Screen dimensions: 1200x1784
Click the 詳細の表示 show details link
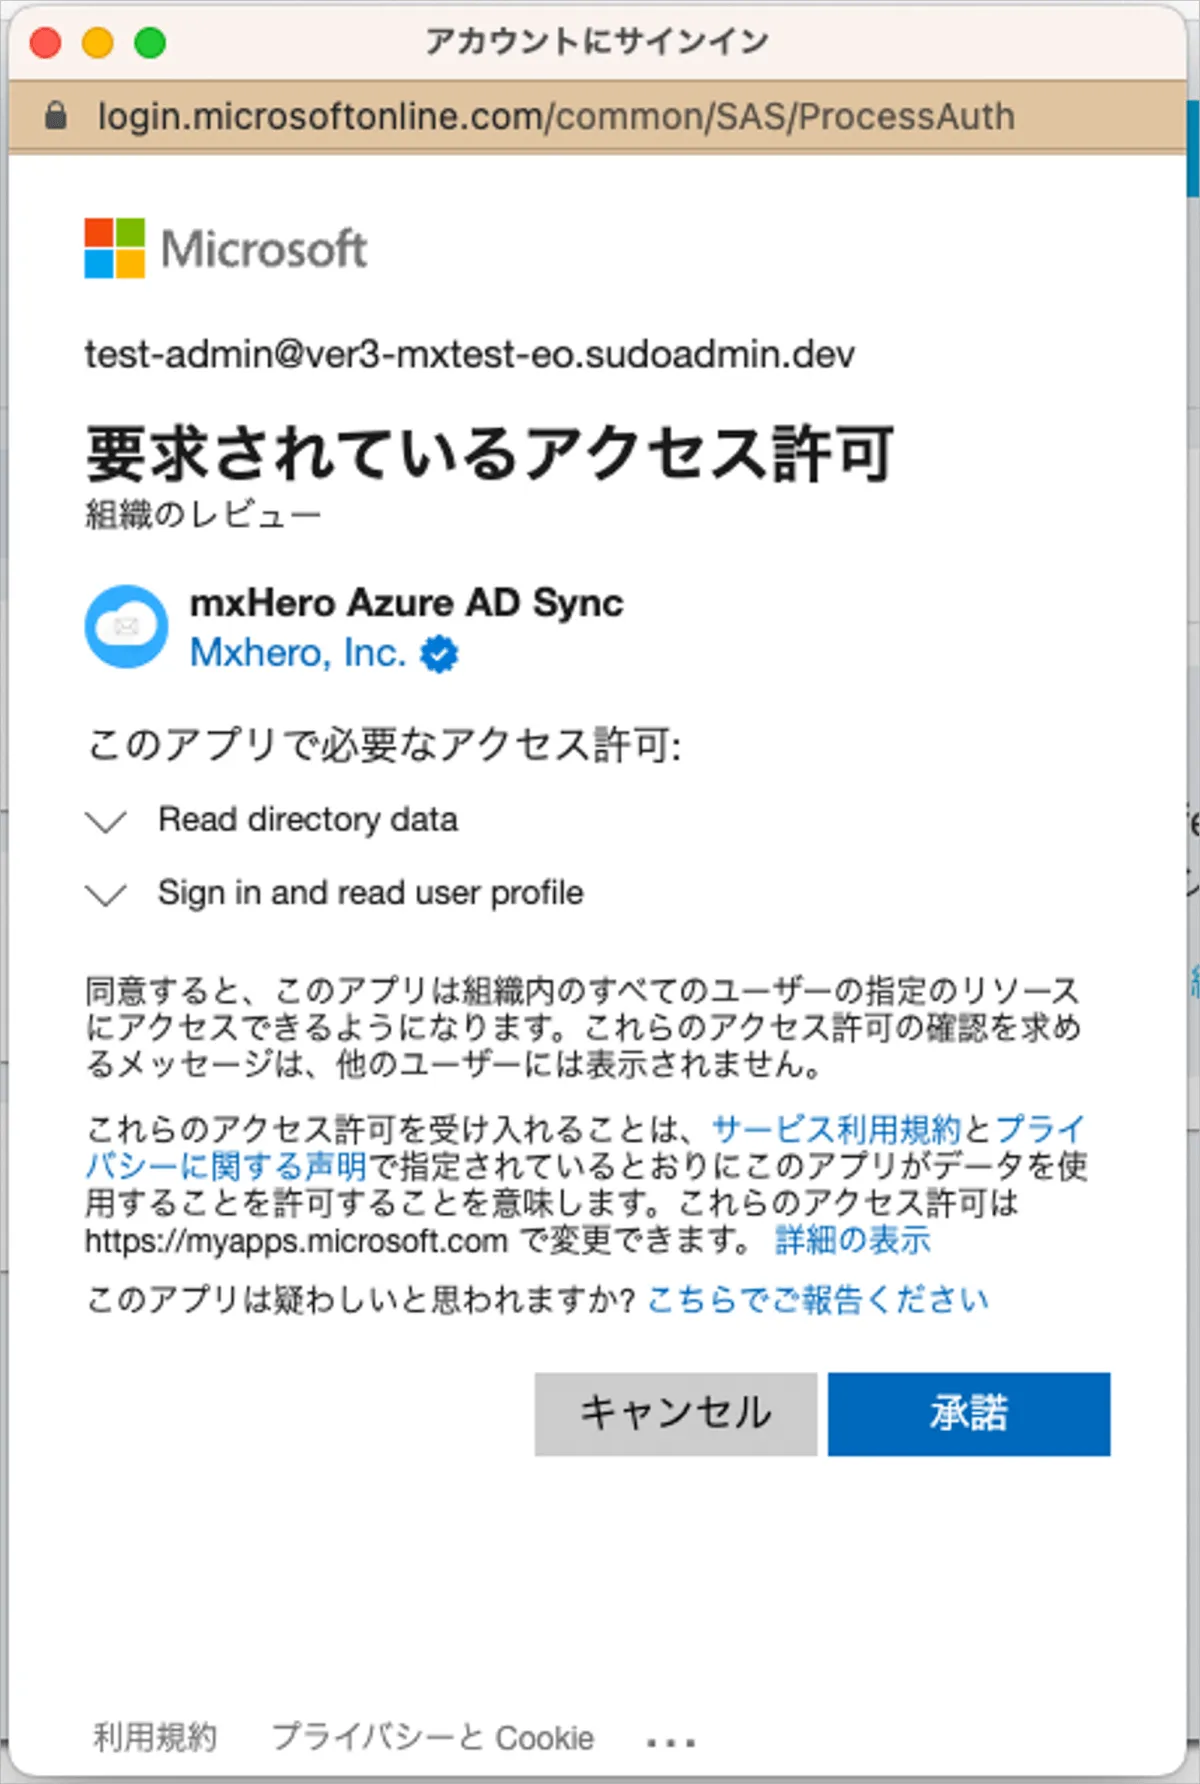tap(852, 1240)
